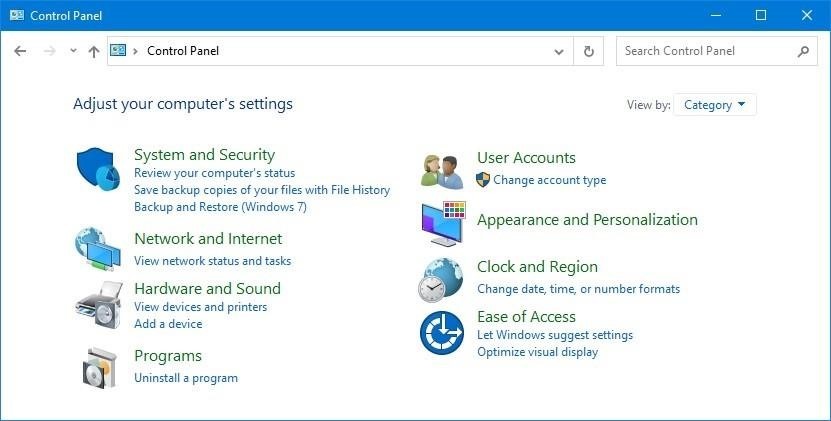Open the System and Security shield icon

99,170
